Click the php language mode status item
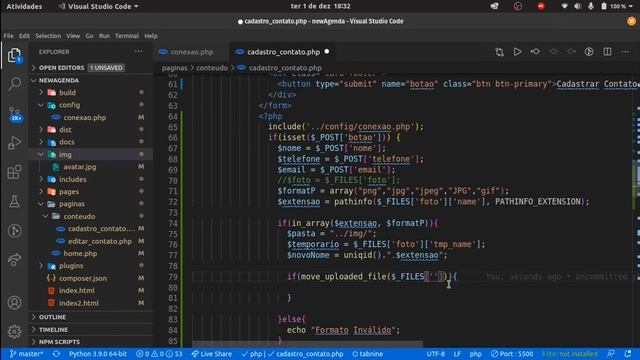 pos(475,354)
